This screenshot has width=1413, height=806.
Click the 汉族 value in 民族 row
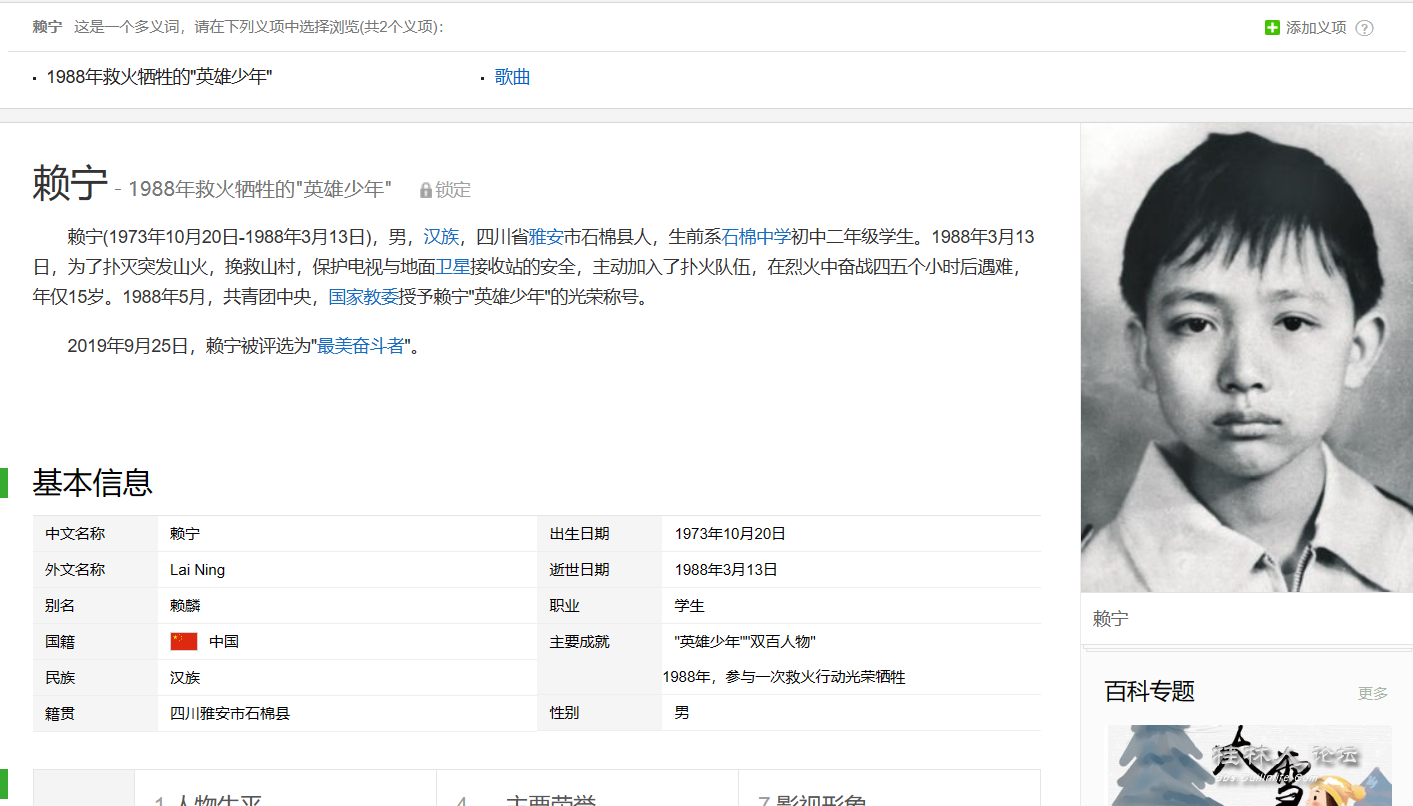pyautogui.click(x=185, y=678)
